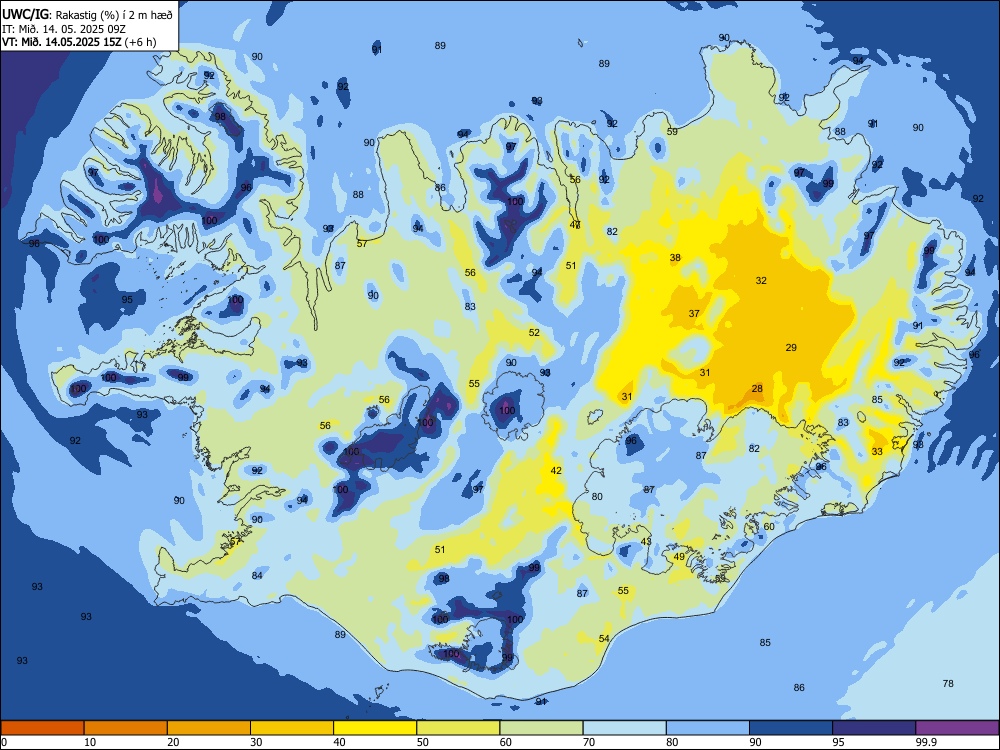Click the 80–90 light blue legend swatch
The image size is (1000, 750).
(708, 728)
